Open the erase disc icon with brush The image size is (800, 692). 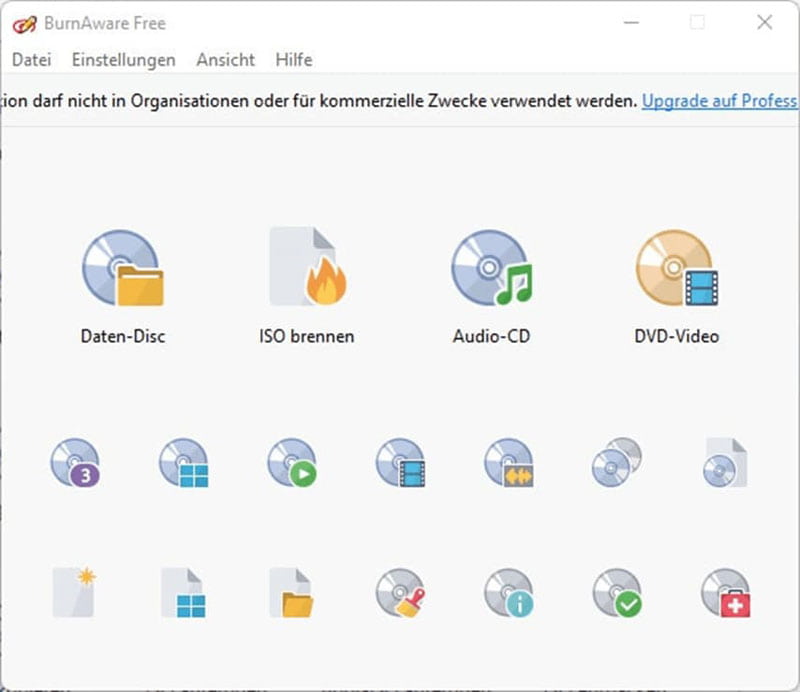(x=401, y=592)
